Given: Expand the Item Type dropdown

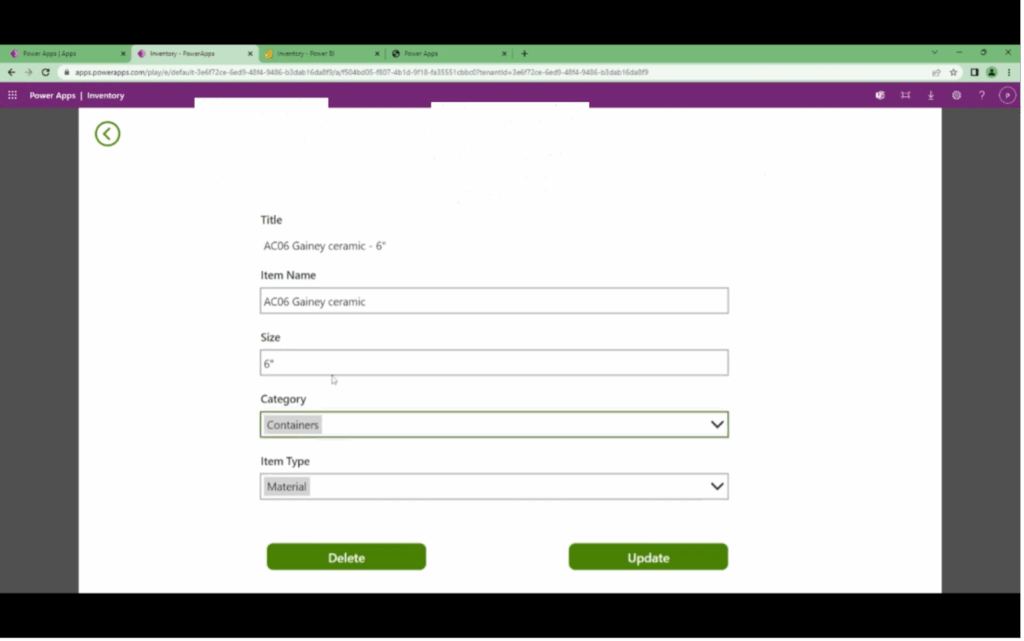Looking at the screenshot, I should point(717,486).
